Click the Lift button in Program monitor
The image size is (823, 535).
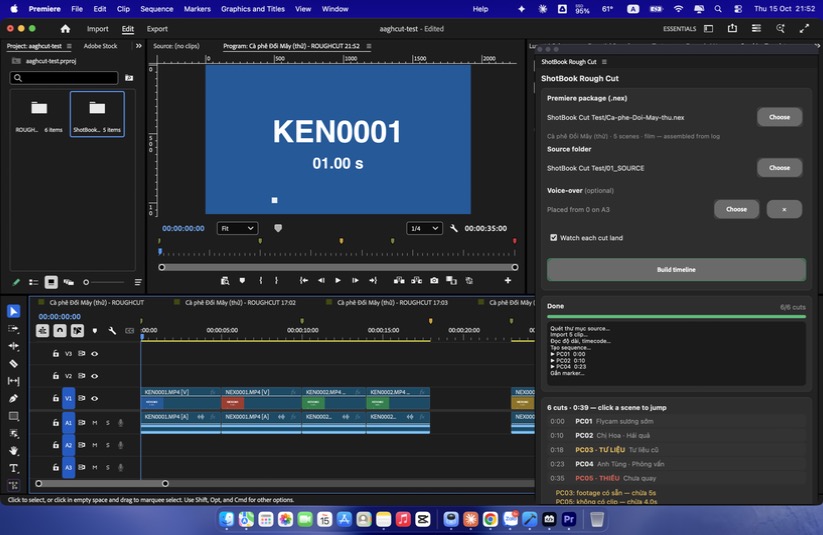tap(399, 281)
